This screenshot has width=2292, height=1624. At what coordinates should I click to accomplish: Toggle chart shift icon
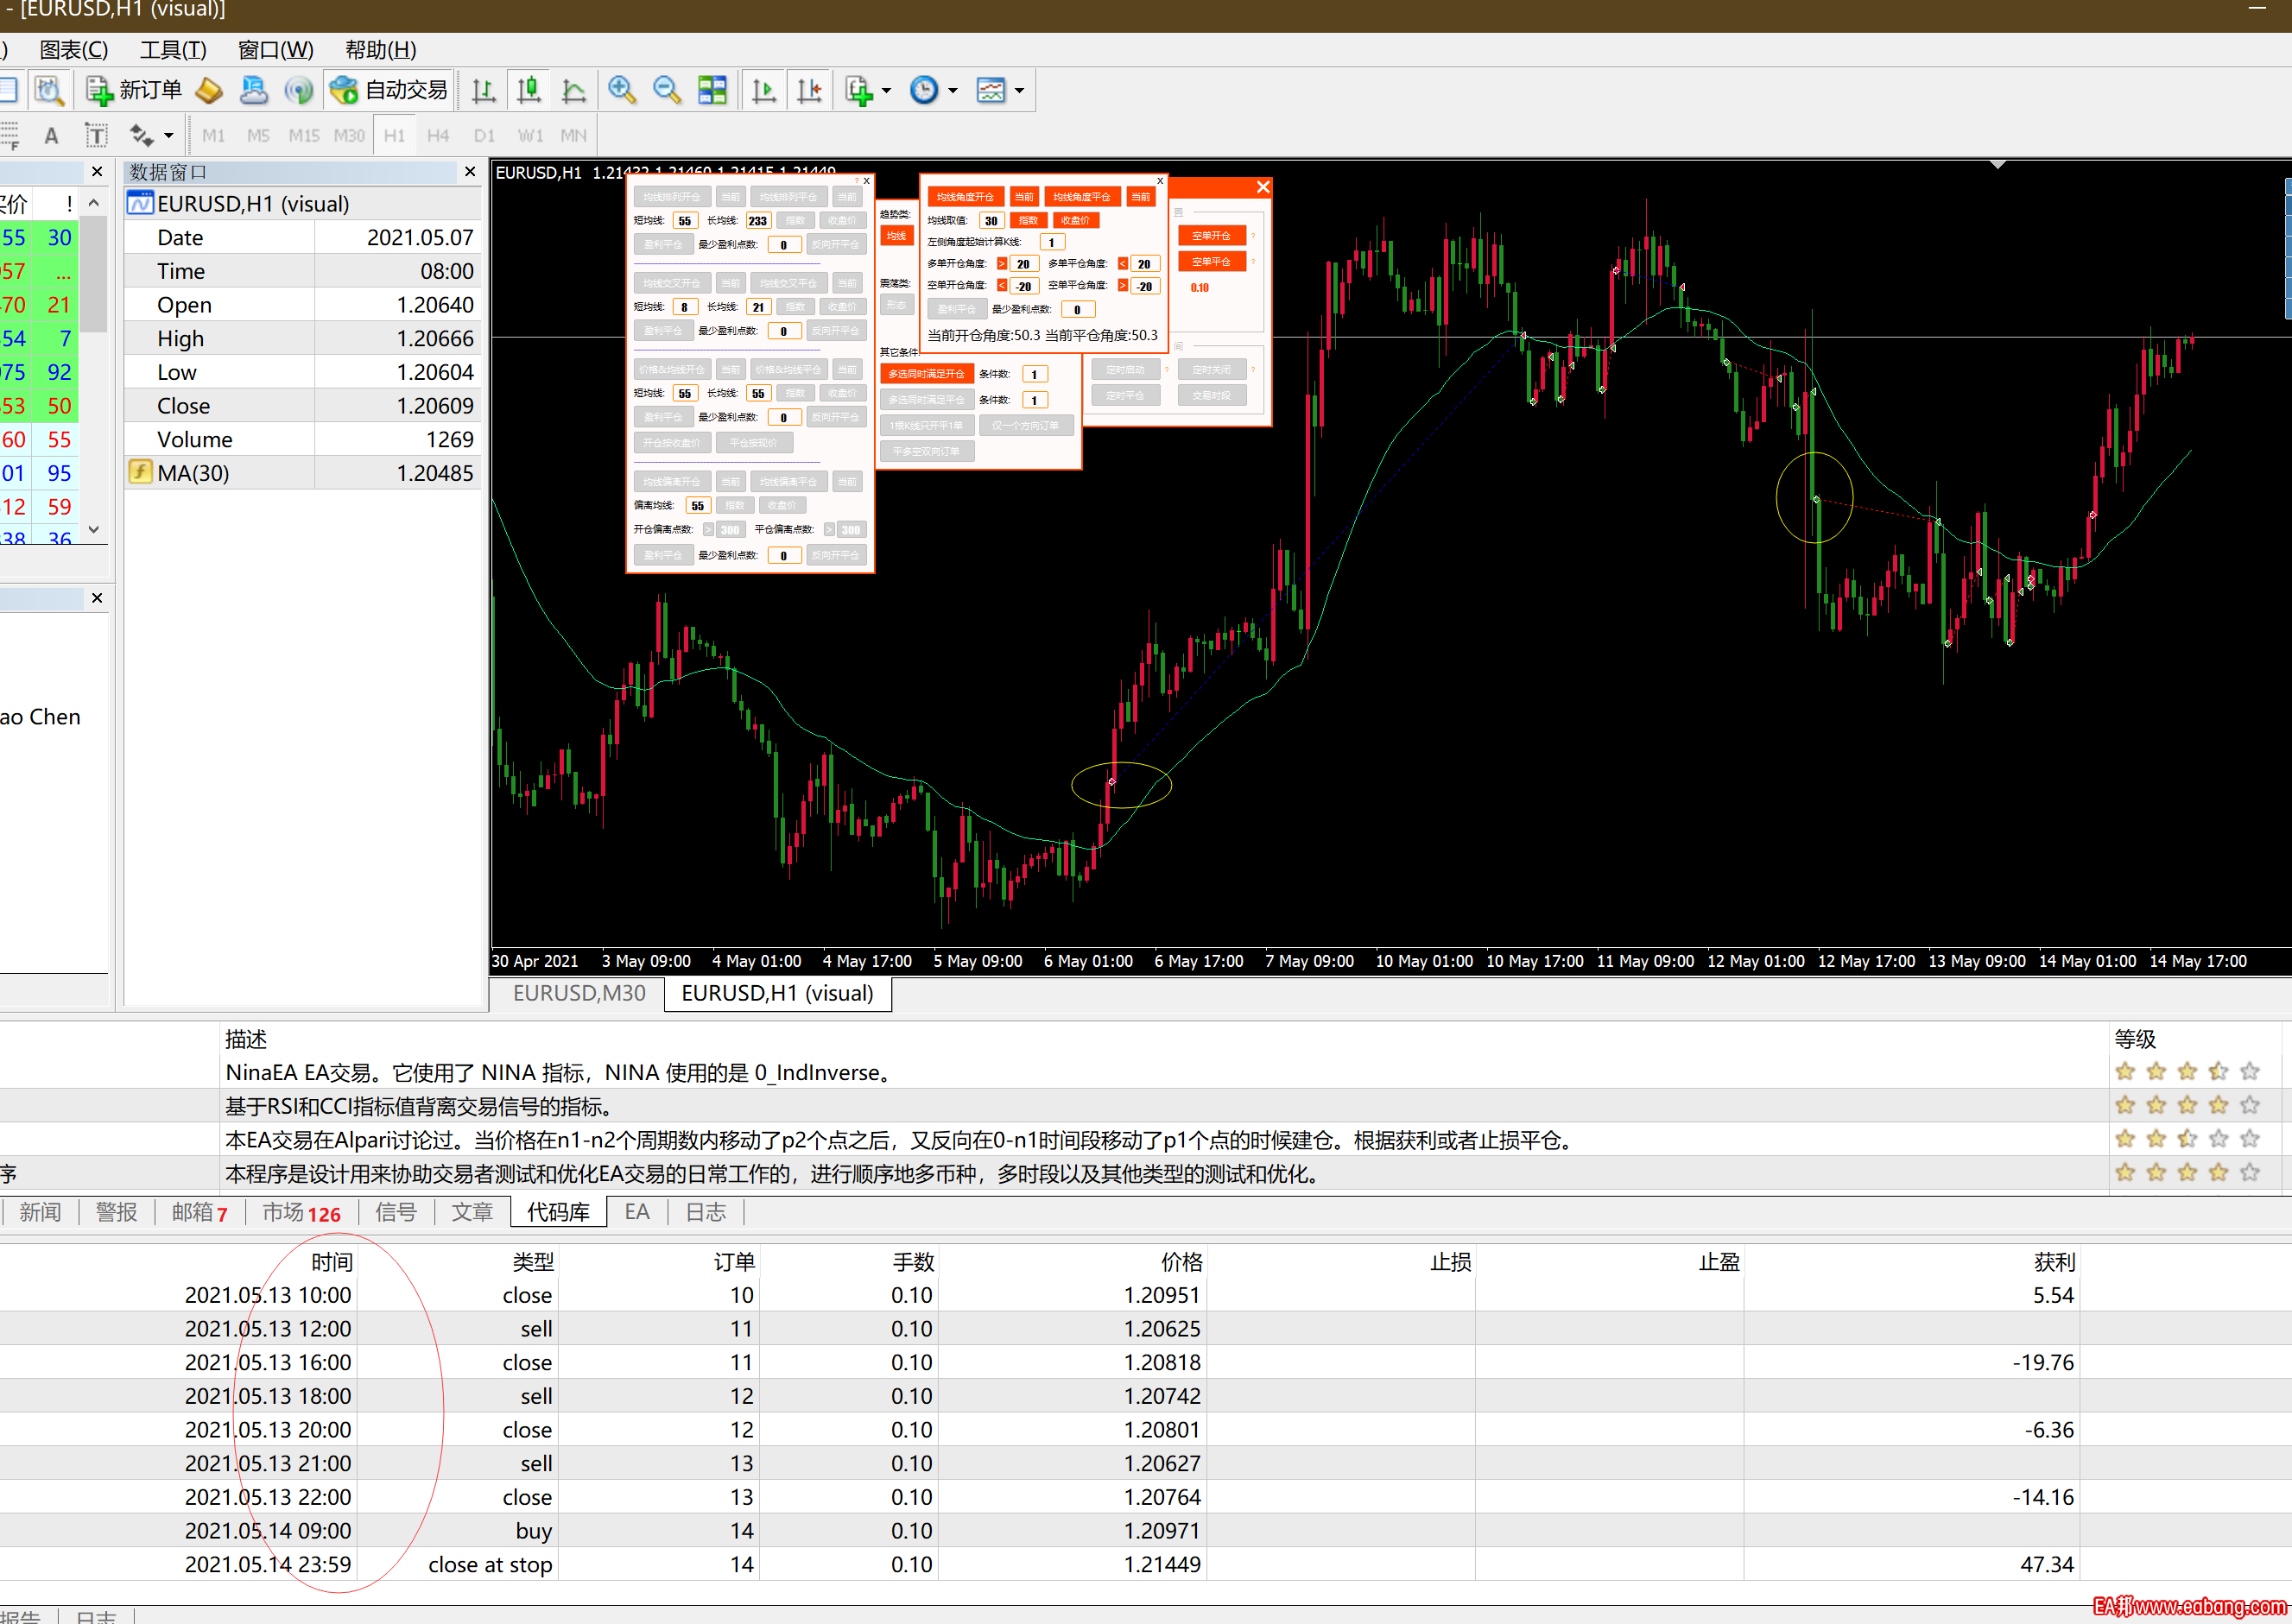[x=809, y=90]
